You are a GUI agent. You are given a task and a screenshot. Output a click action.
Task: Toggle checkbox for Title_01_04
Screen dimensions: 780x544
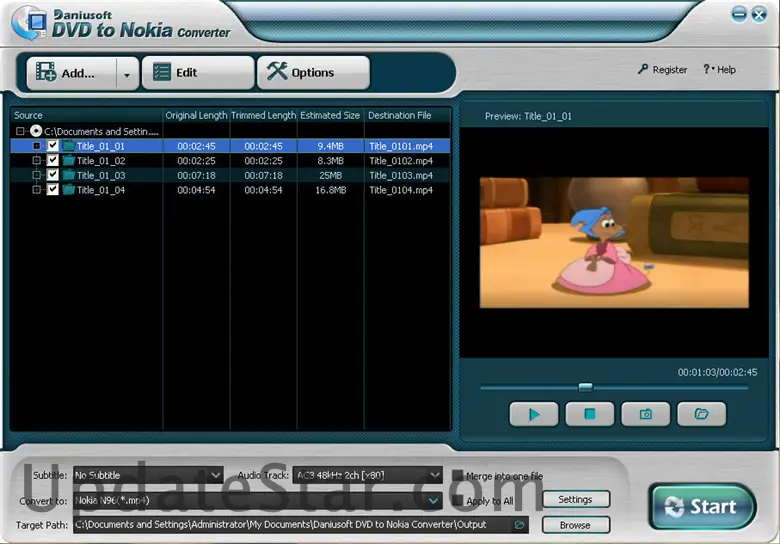pyautogui.click(x=53, y=189)
